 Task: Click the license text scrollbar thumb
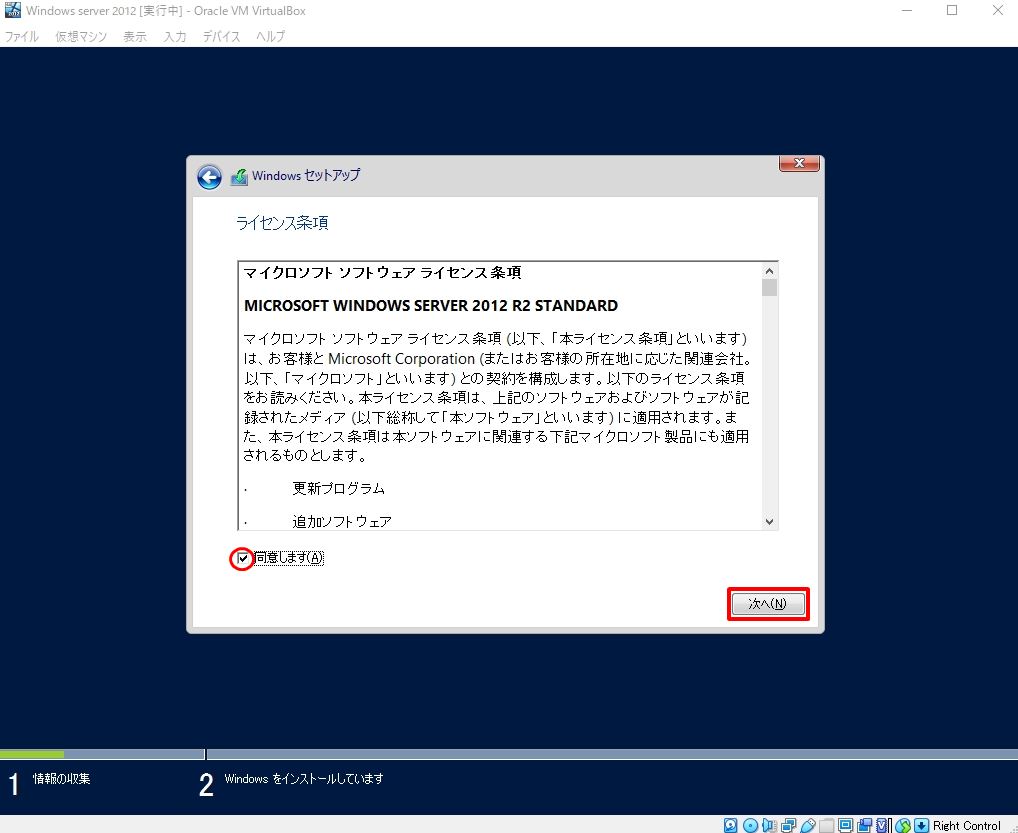pos(769,288)
